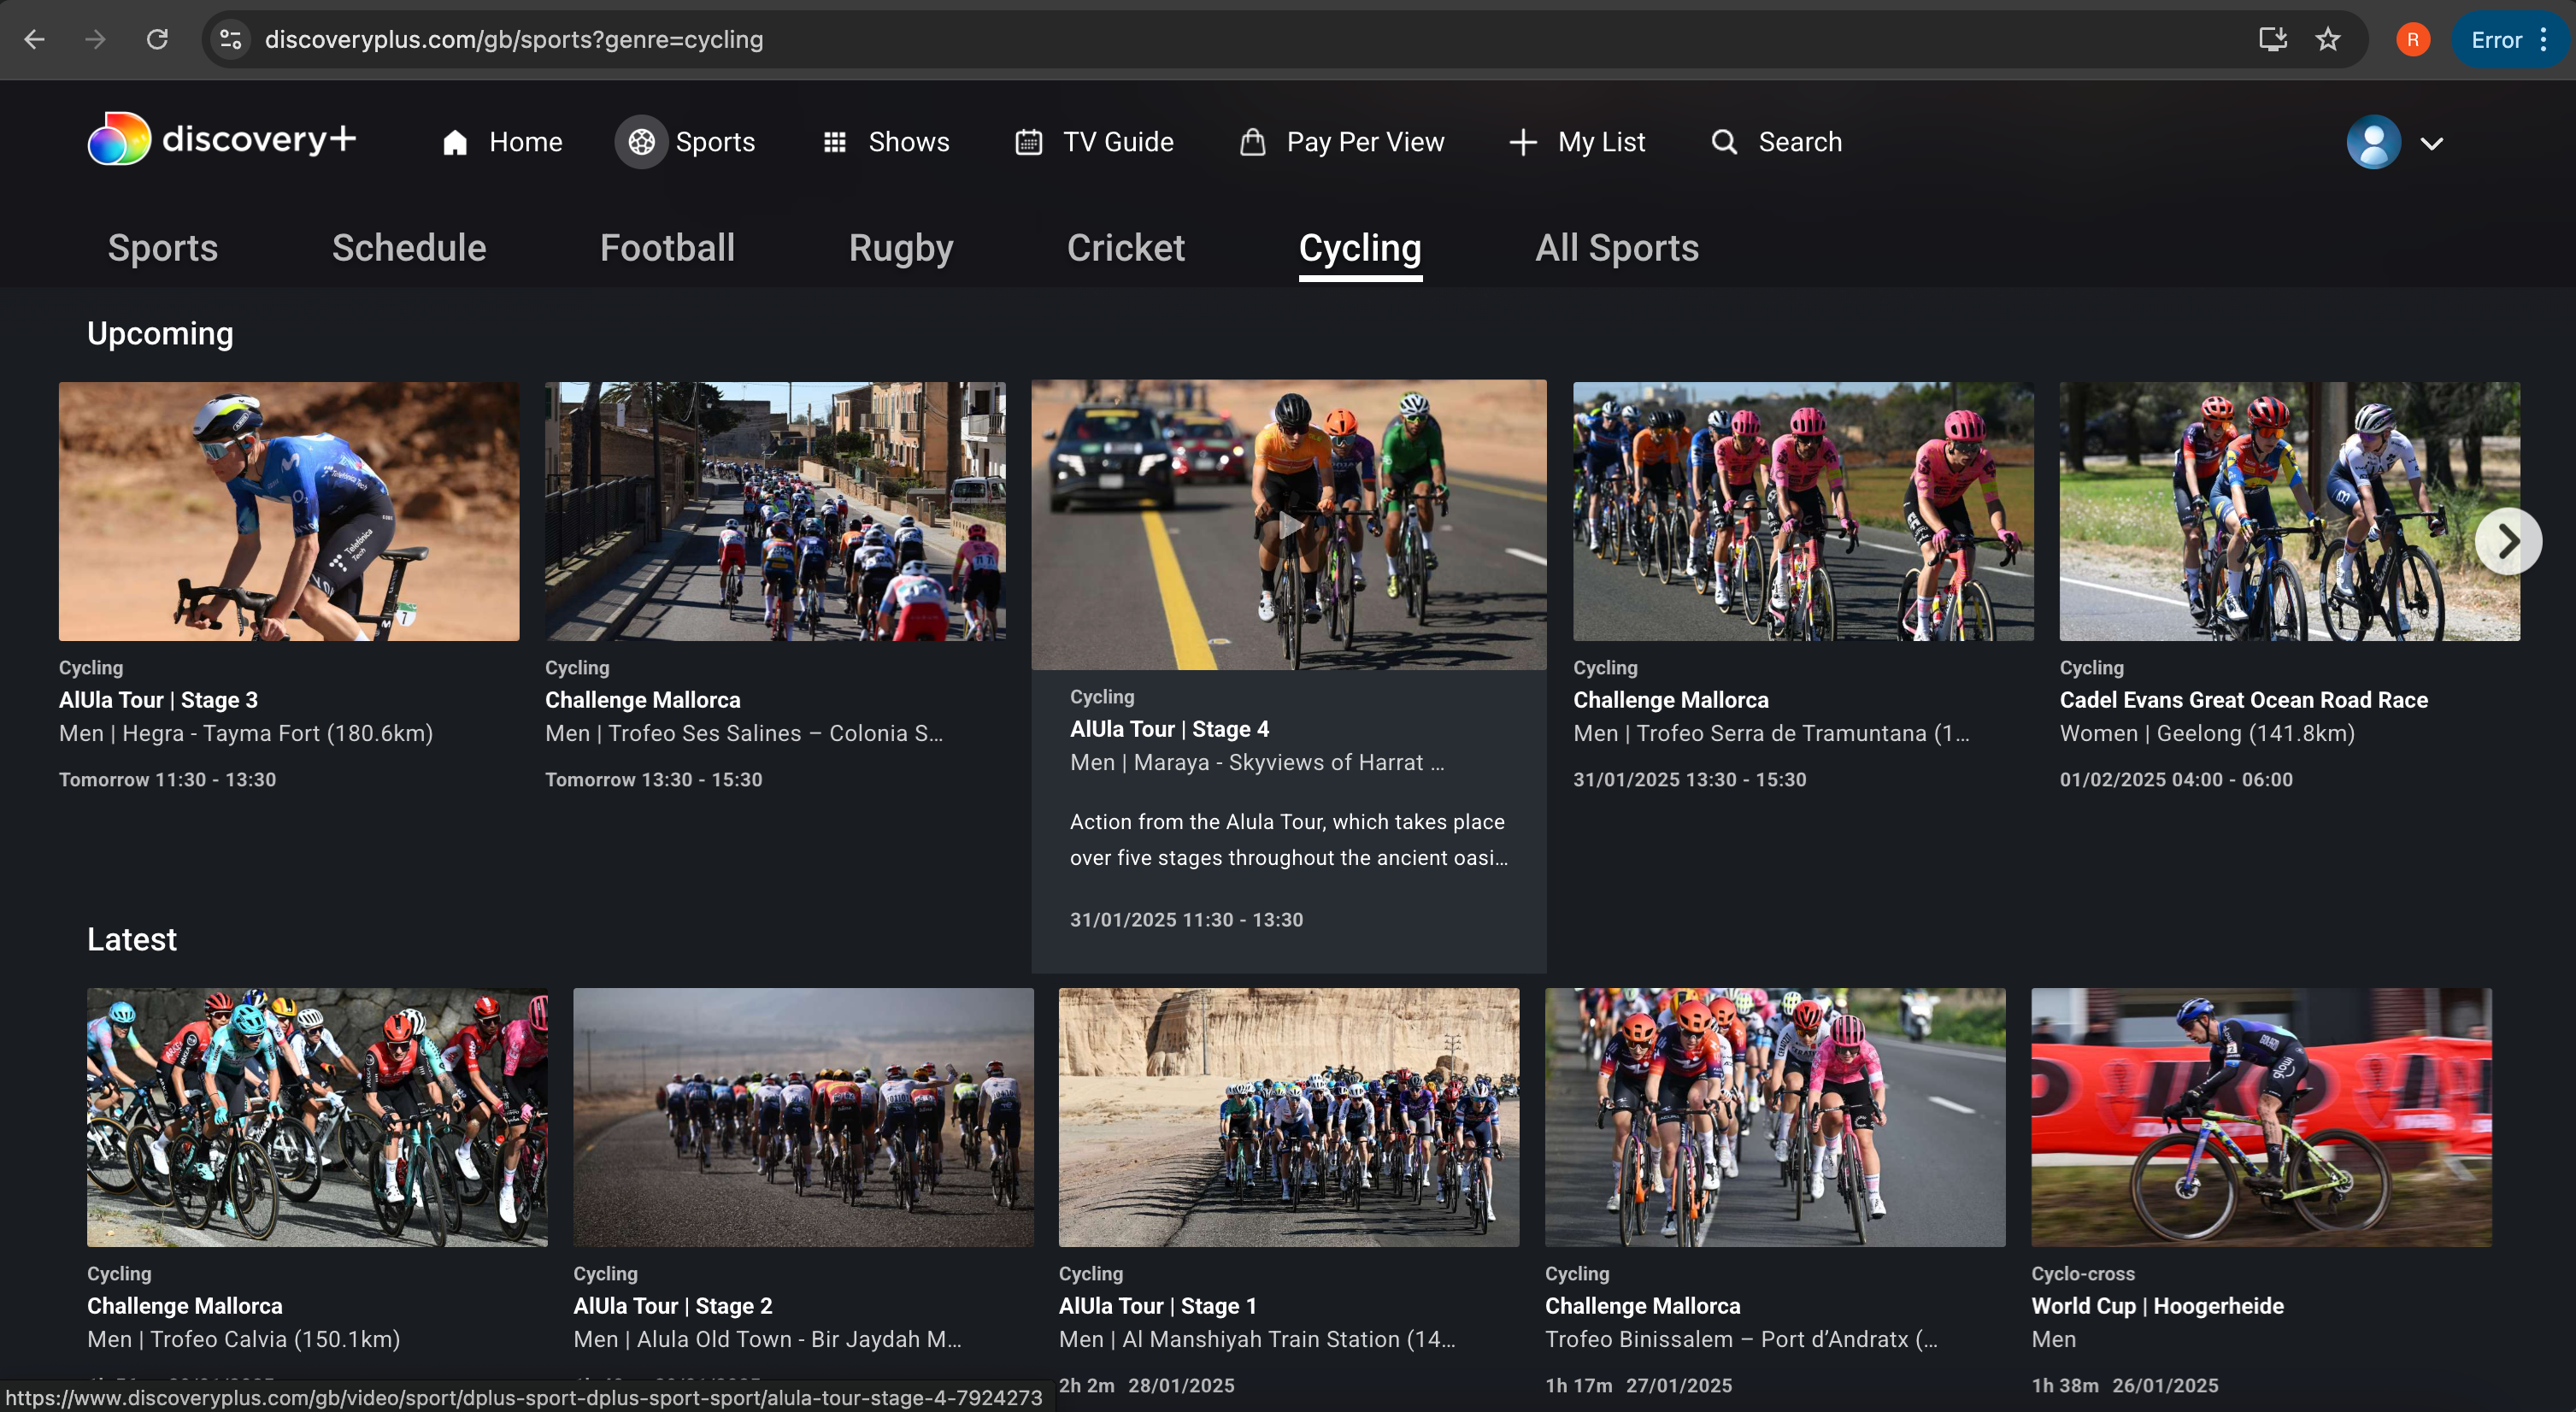
Task: Open AlUla Tour Stage 3 title link
Action: point(158,700)
